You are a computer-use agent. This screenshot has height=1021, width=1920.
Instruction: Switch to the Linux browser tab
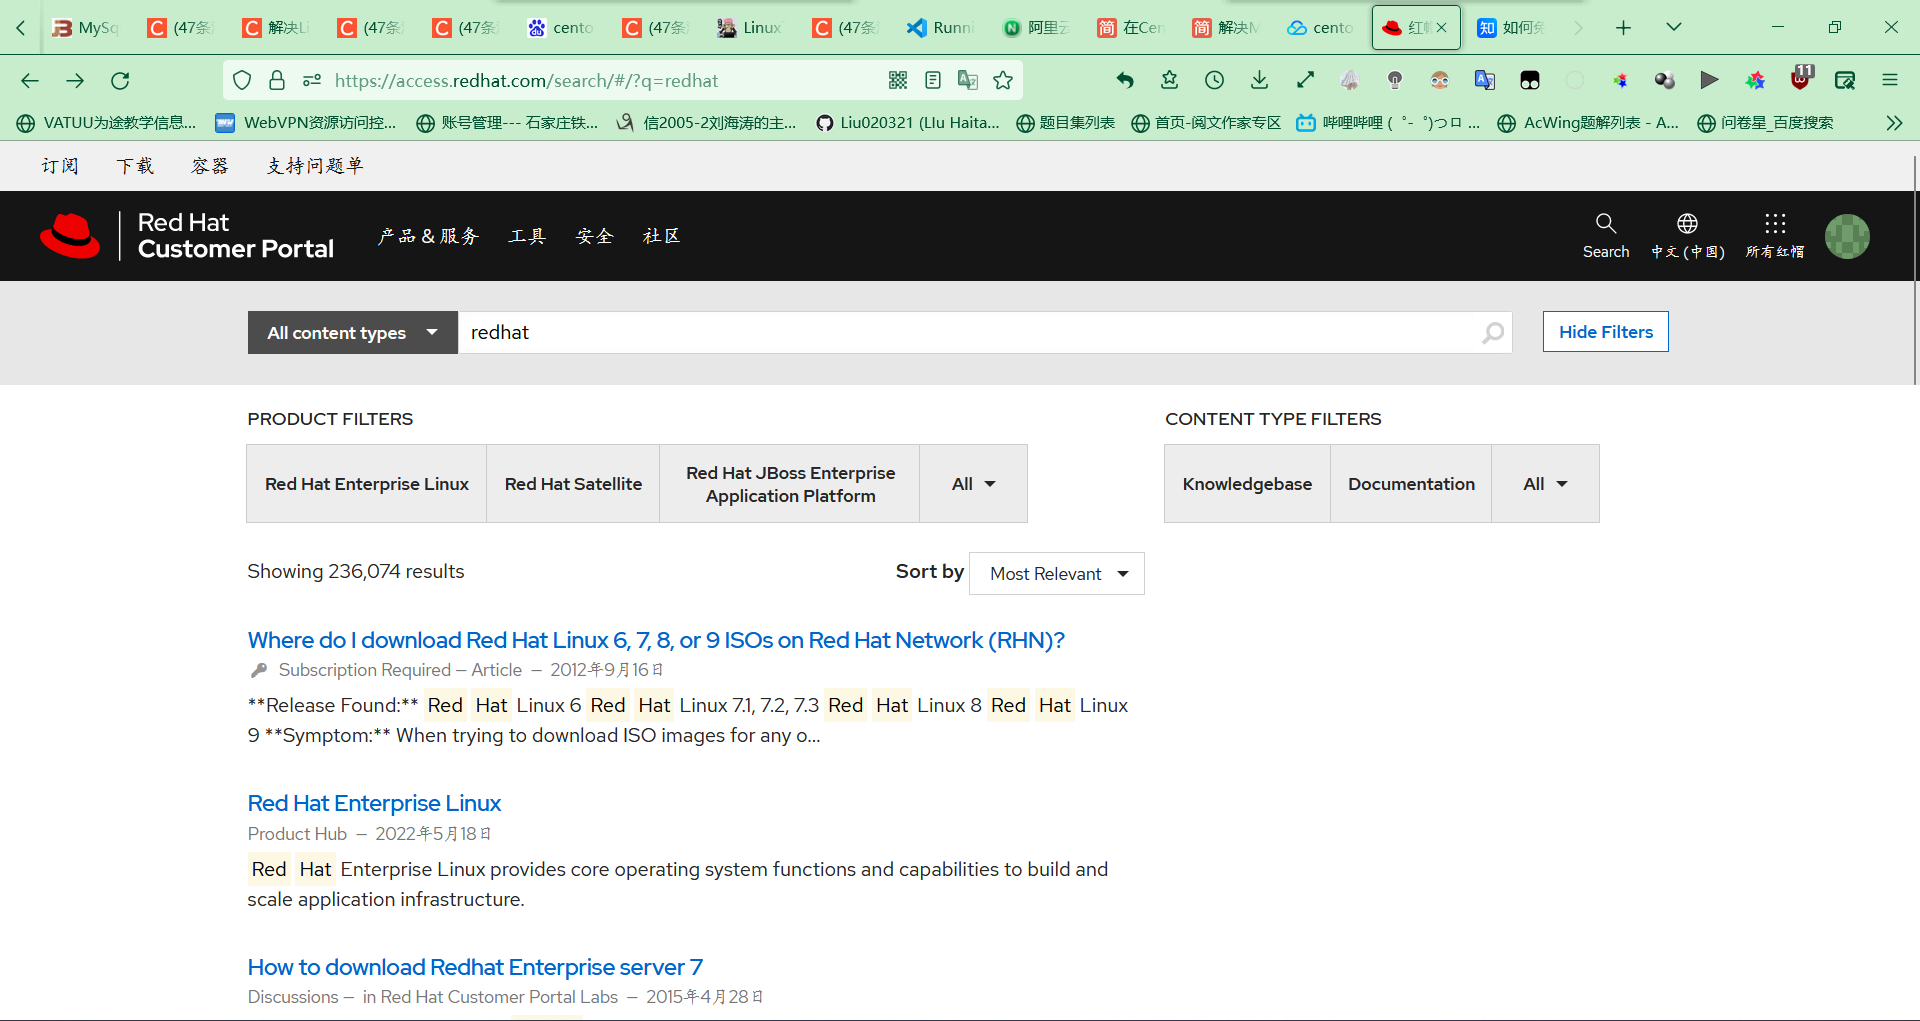point(750,28)
